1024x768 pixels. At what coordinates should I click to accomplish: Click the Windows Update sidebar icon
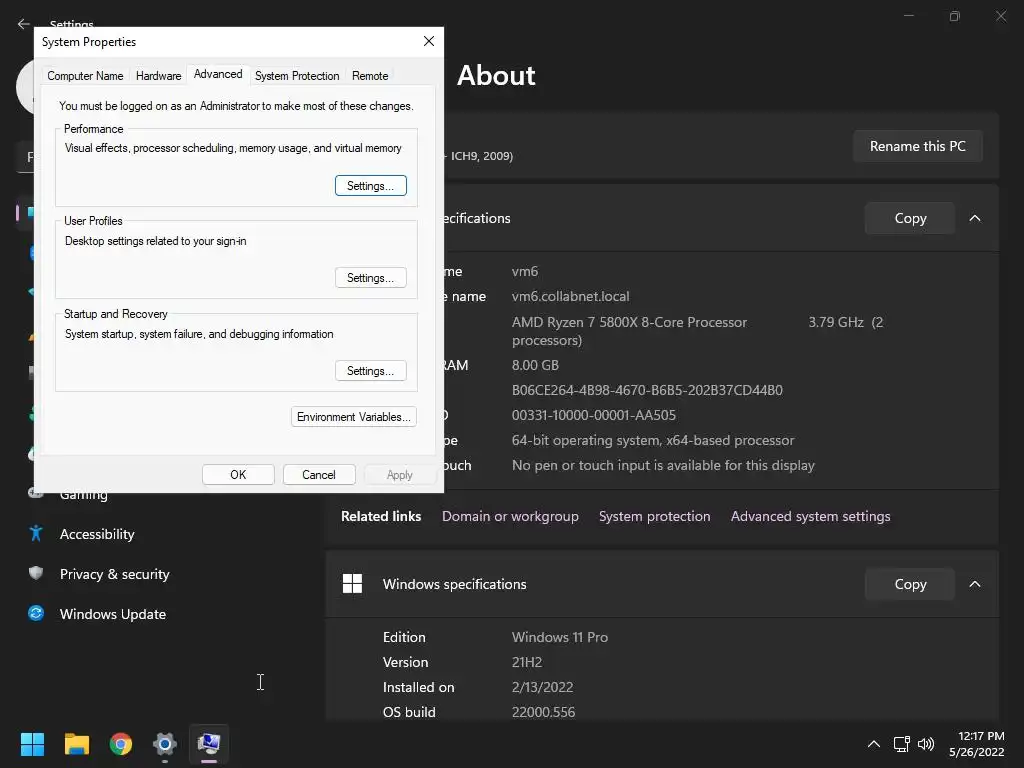[36, 613]
